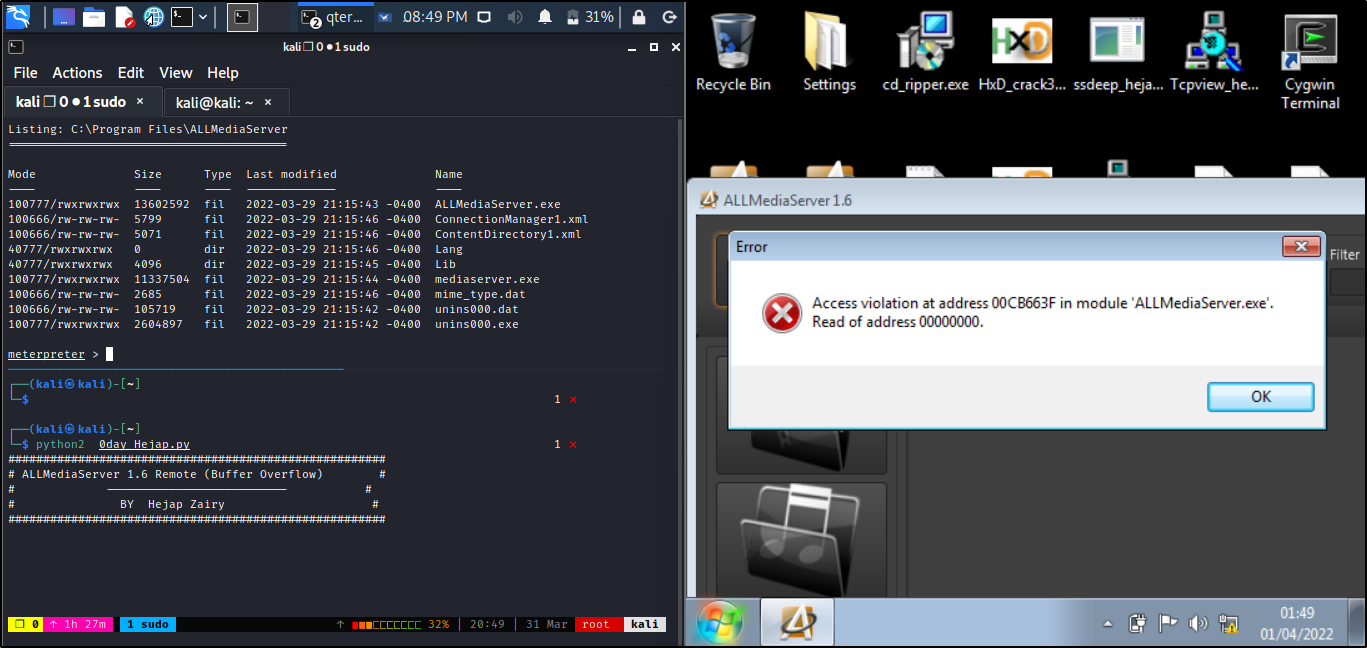Switch to the qterminal taskbar window entry
Image resolution: width=1367 pixels, height=648 pixels.
pyautogui.click(x=335, y=17)
